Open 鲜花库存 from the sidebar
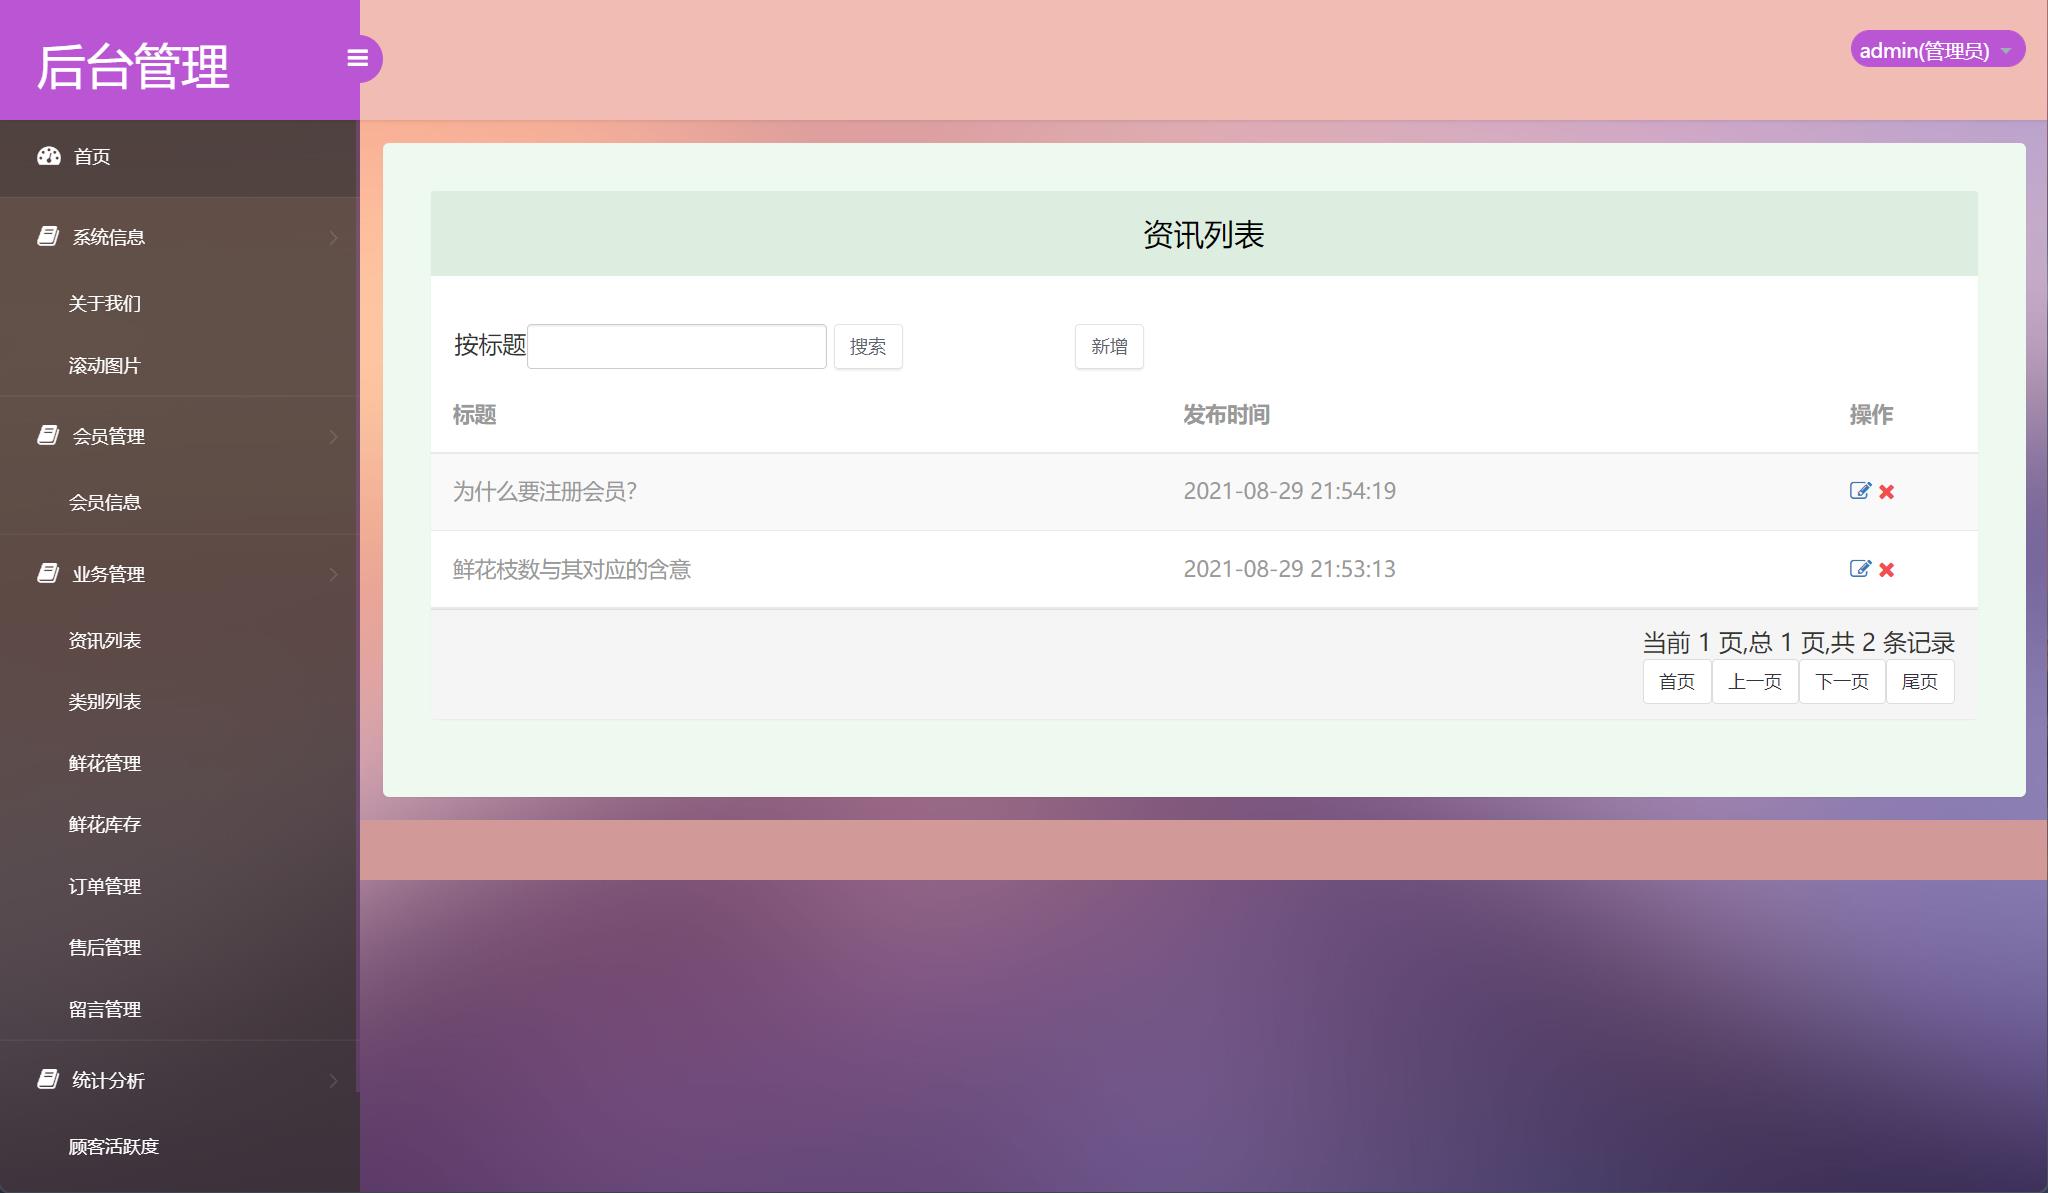 coord(104,824)
